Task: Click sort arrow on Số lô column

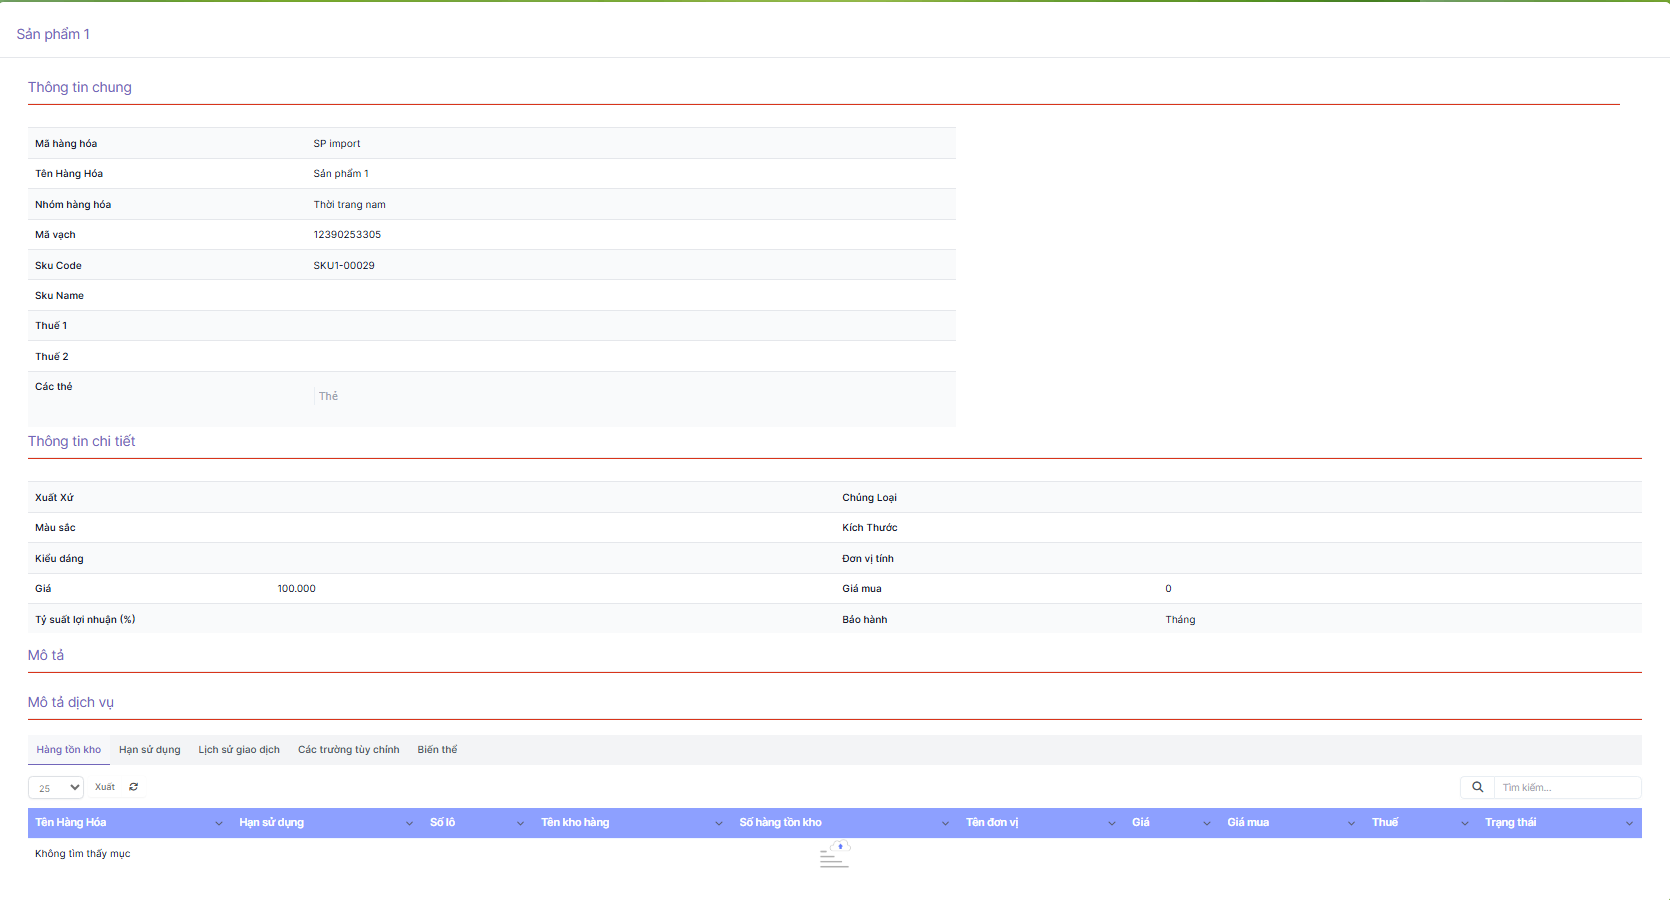Action: tap(520, 823)
